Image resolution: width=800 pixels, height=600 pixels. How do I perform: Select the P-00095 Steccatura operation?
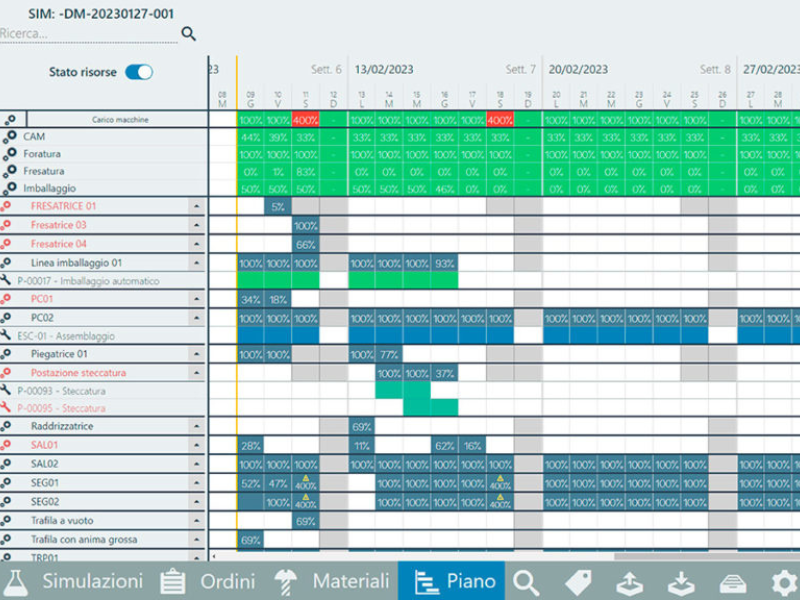61,408
